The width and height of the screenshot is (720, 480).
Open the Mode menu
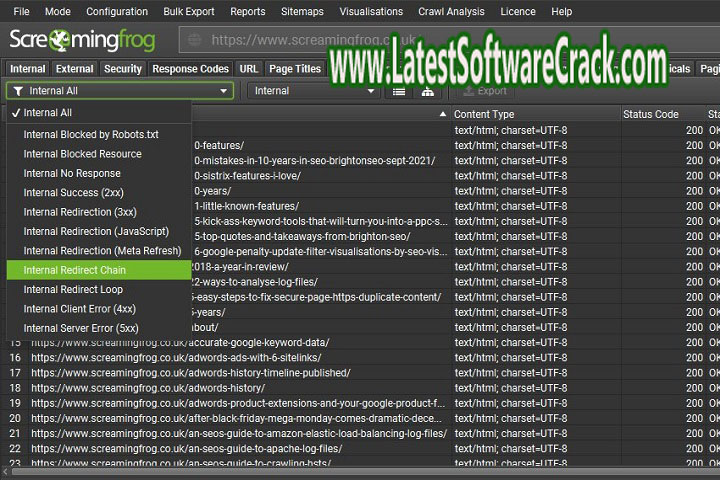coord(58,11)
